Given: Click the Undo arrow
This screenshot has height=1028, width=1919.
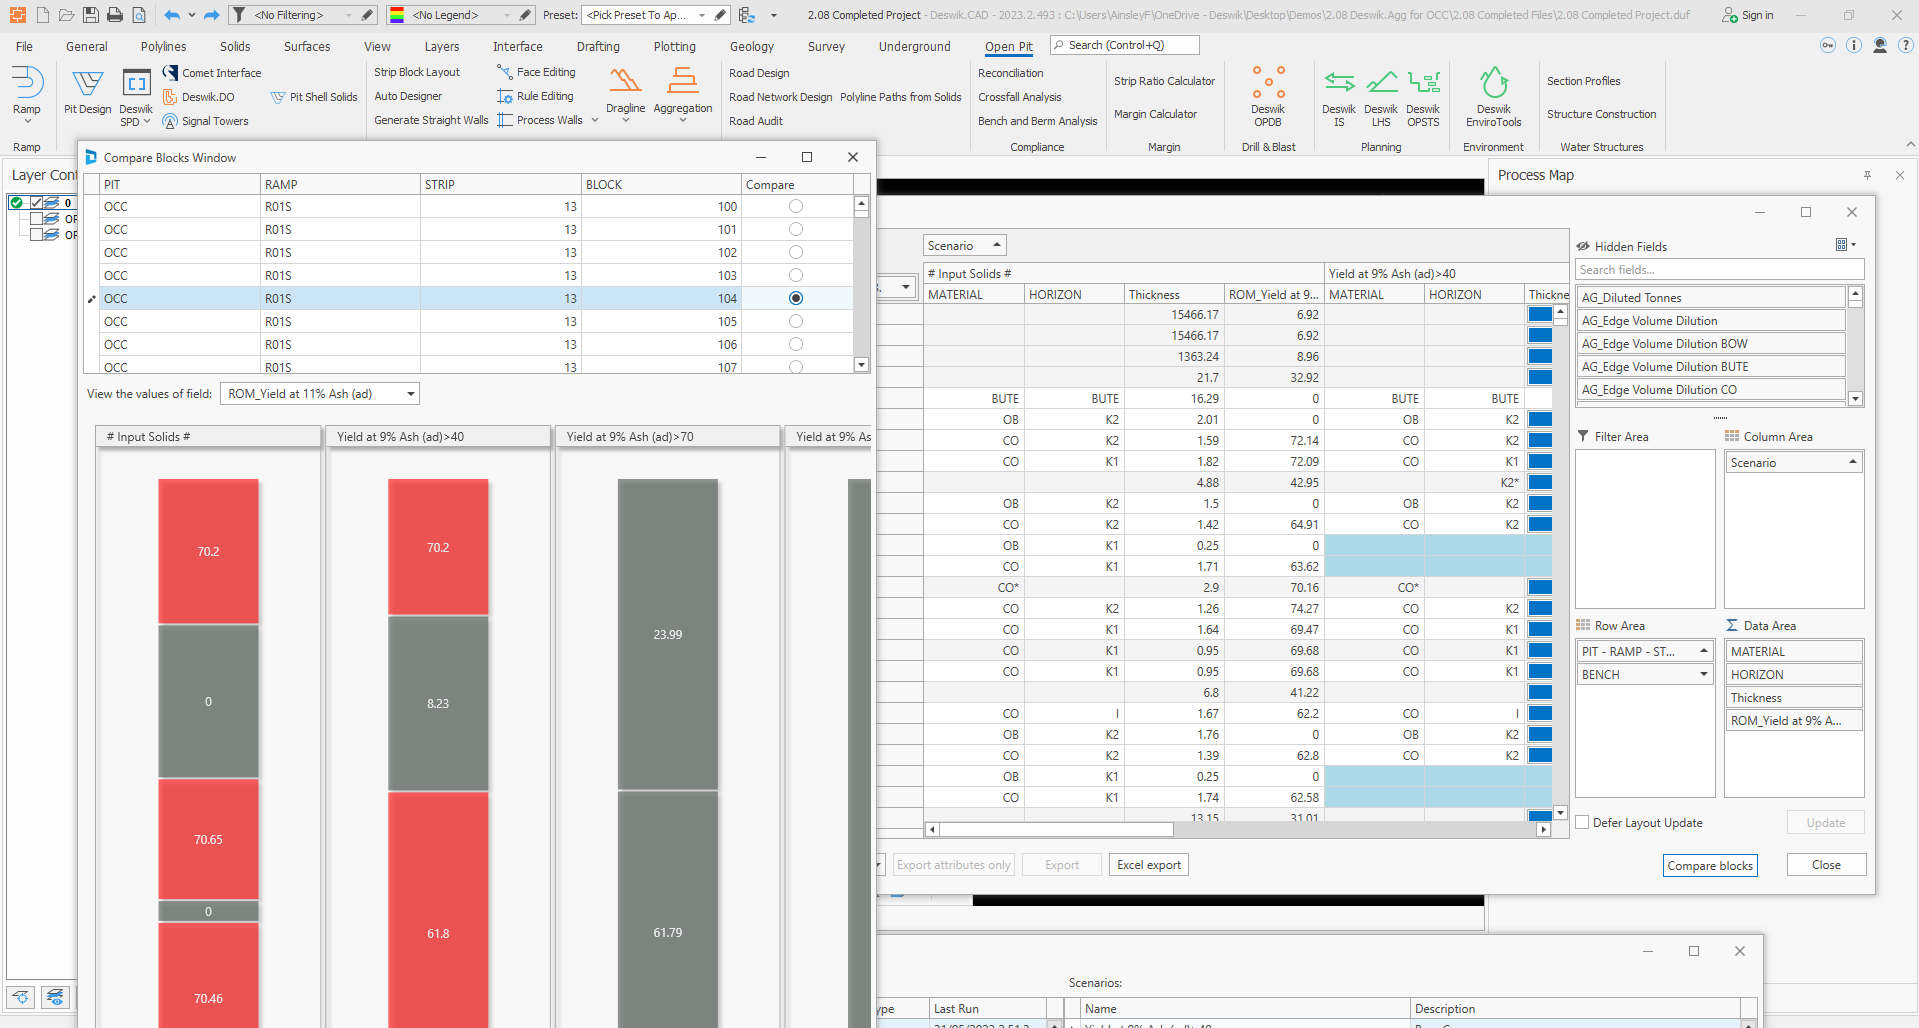Looking at the screenshot, I should click(172, 15).
